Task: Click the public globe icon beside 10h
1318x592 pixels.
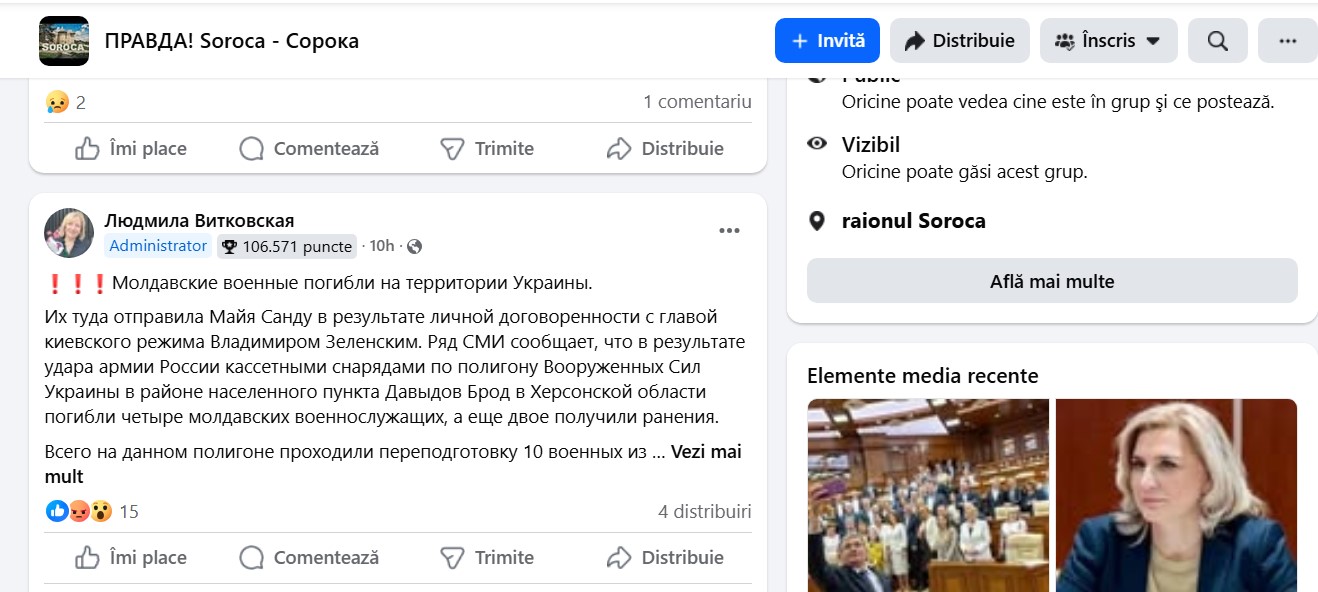Action: 415,246
